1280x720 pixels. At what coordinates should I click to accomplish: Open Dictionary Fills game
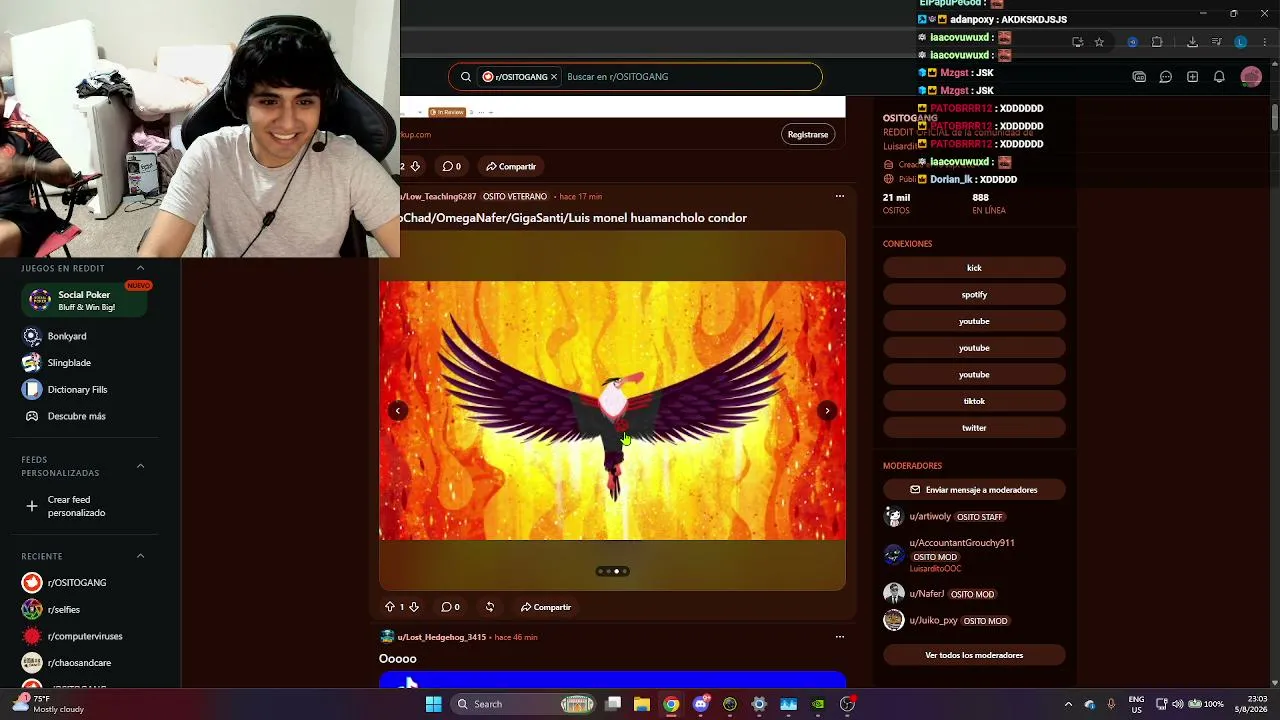[x=77, y=390]
